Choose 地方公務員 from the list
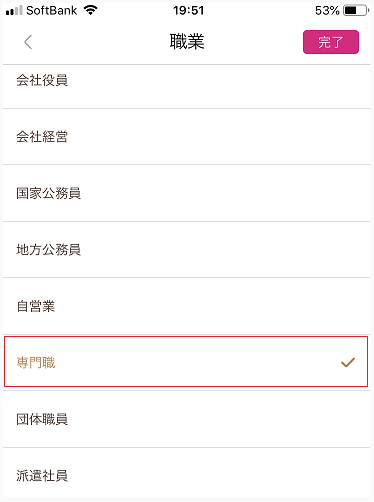374x502 pixels. pyautogui.click(x=187, y=250)
